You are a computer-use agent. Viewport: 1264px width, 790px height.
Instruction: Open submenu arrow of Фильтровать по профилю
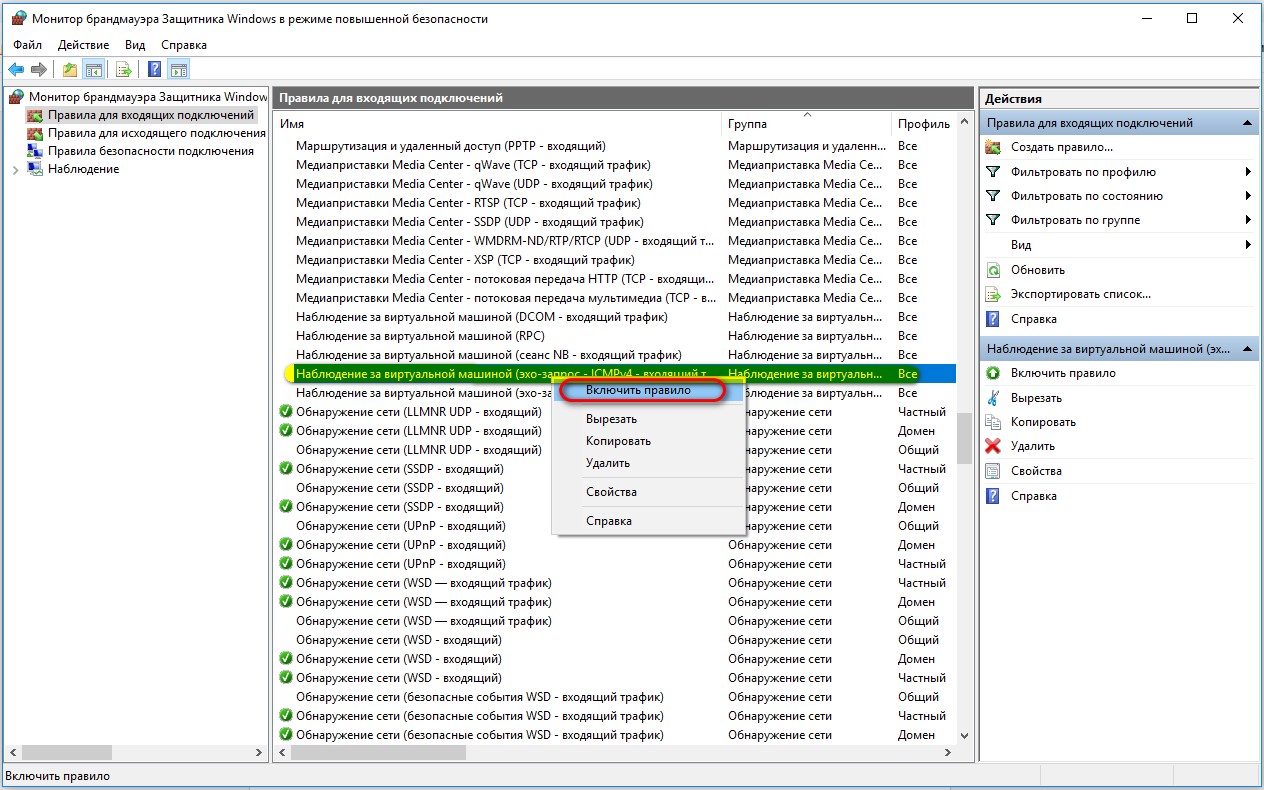(x=1249, y=171)
